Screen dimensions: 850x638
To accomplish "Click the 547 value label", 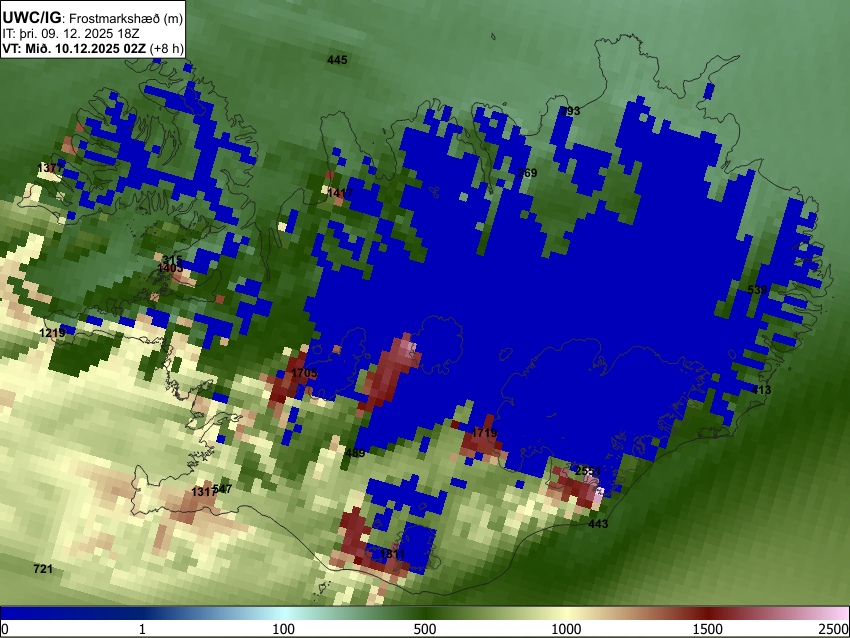I will 223,489.
